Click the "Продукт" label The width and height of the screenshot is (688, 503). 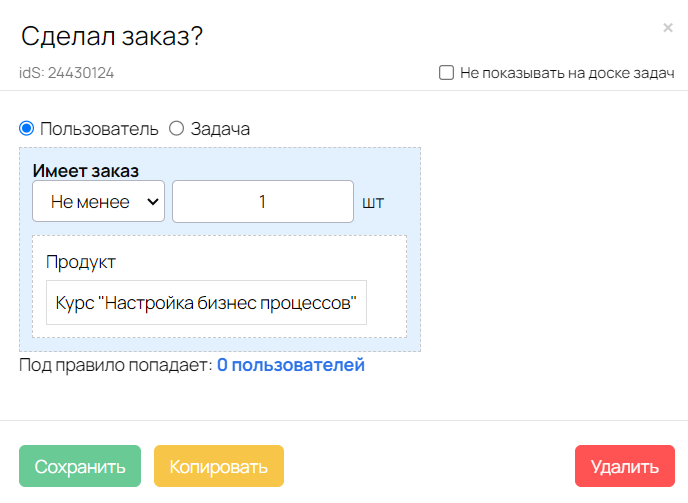pyautogui.click(x=81, y=262)
